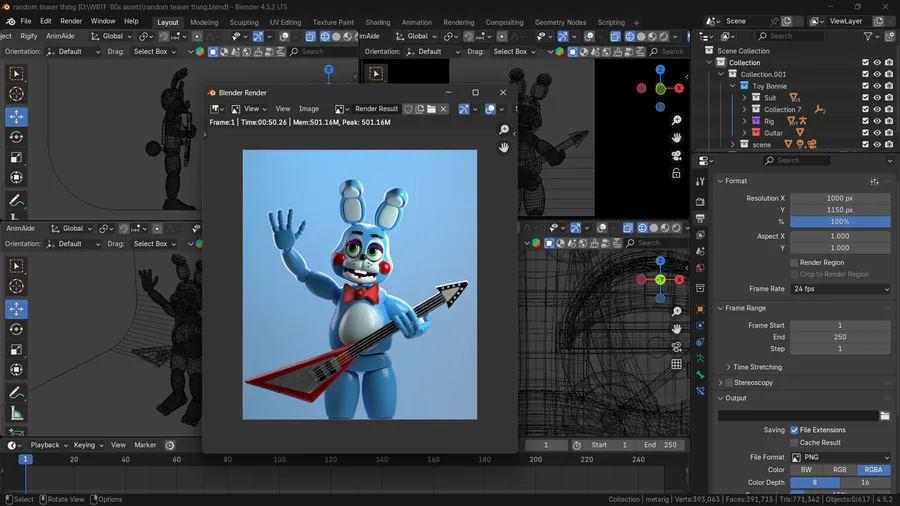Viewport: 900px width, 506px height.
Task: Switch to the Shading workspace tab
Action: (x=378, y=22)
